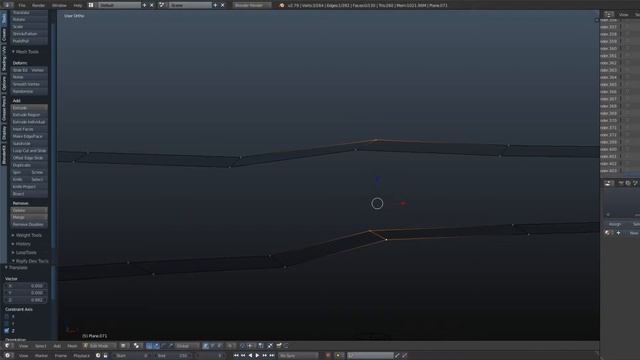This screenshot has width=640, height=360.
Task: Click the Bisect button
Action: pos(29,193)
